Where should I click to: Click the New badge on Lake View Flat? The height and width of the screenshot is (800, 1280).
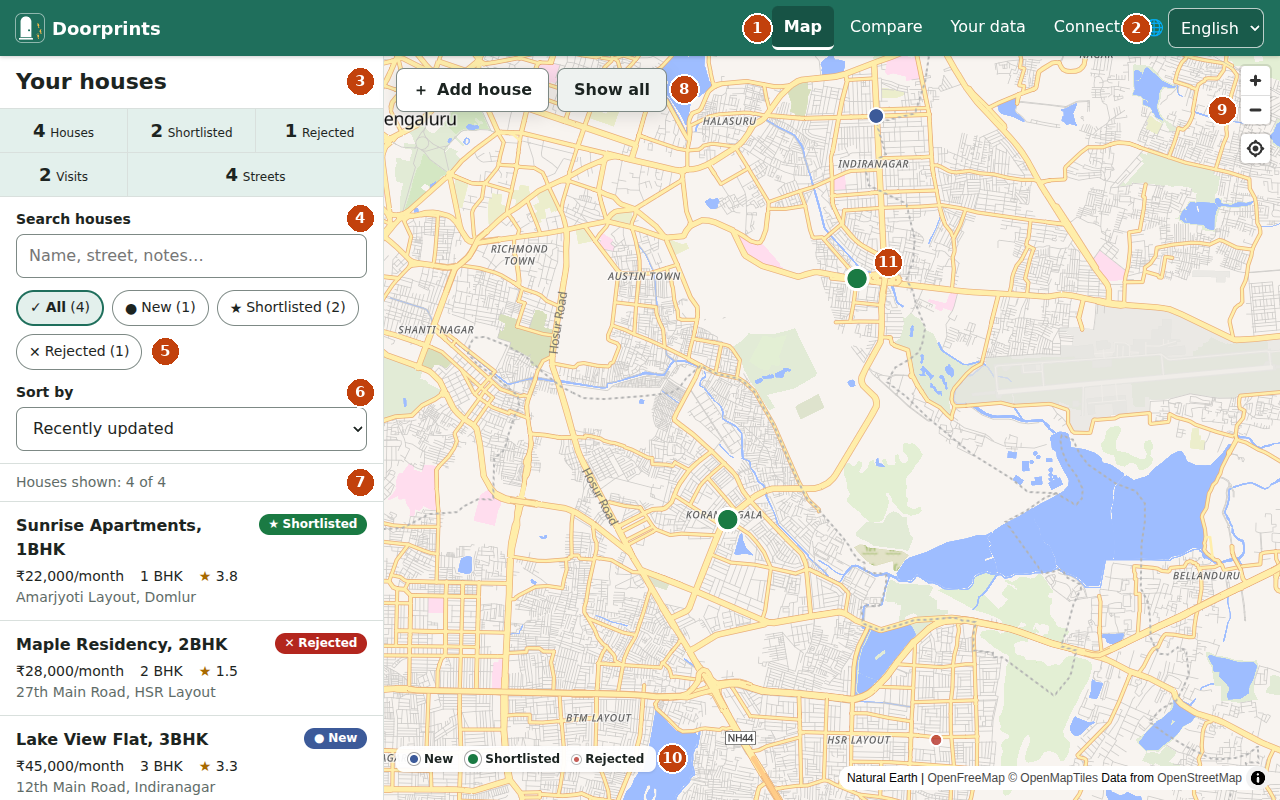coord(335,738)
